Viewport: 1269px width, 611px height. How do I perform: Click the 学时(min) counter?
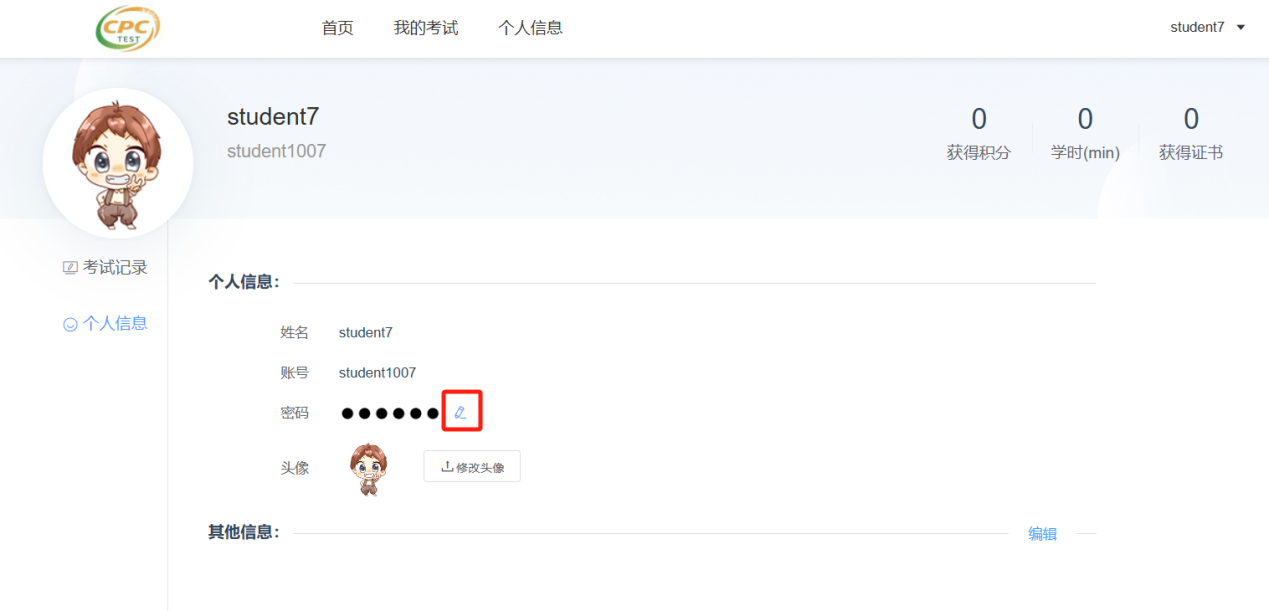[x=1085, y=134]
